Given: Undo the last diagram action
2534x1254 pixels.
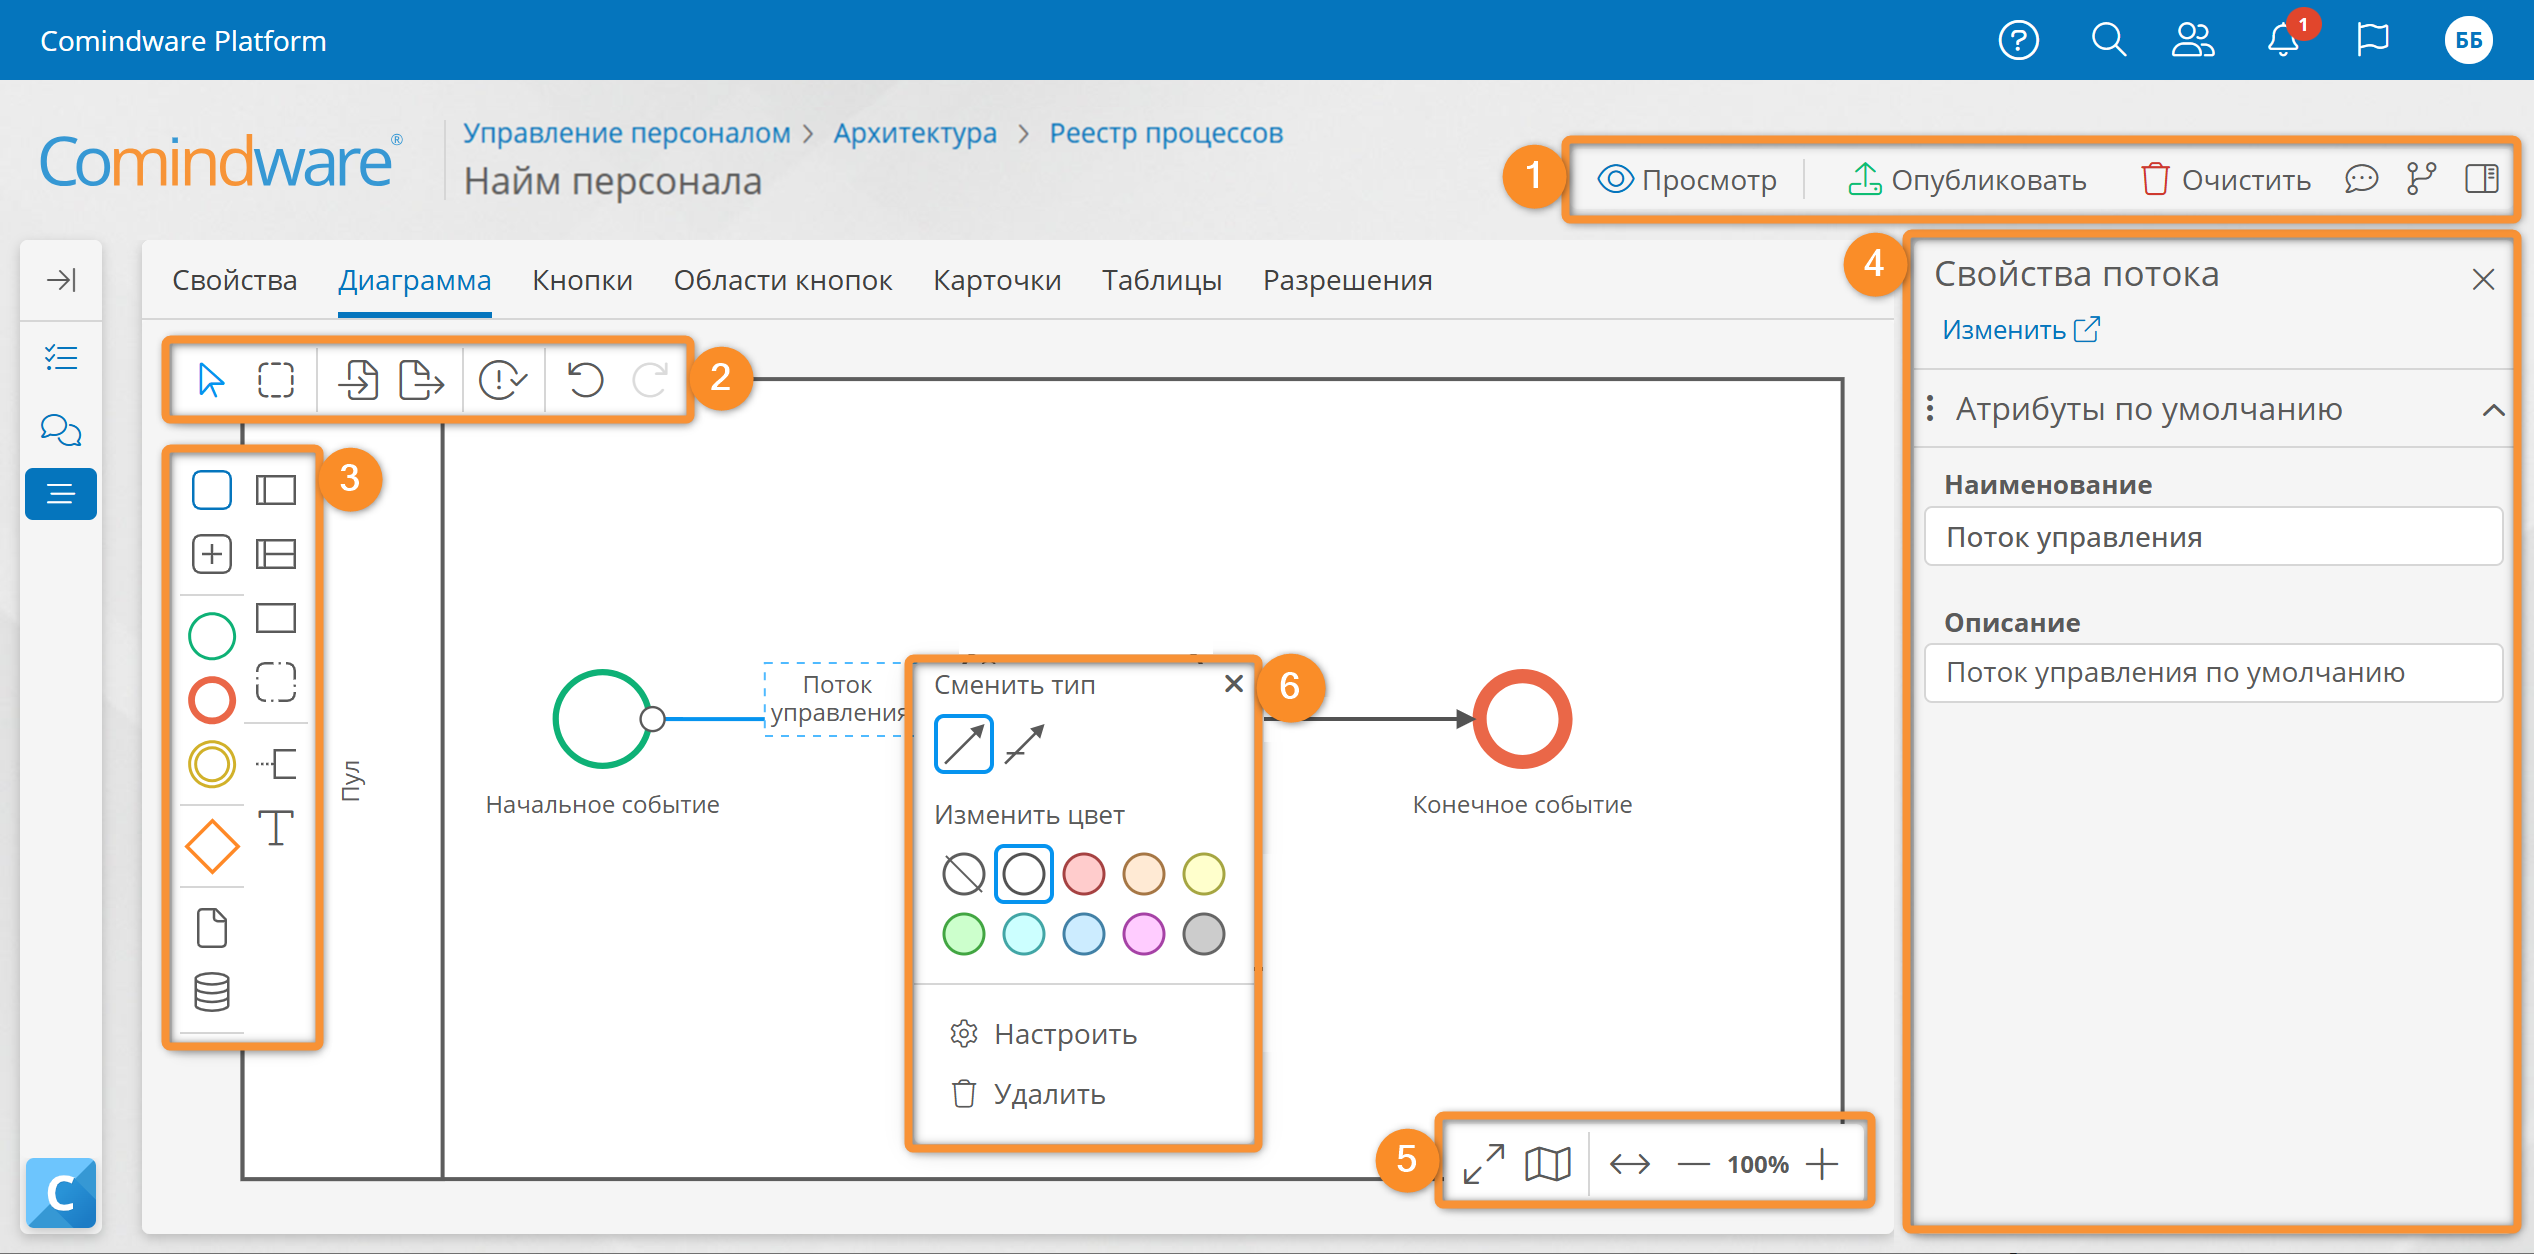Looking at the screenshot, I should [585, 381].
